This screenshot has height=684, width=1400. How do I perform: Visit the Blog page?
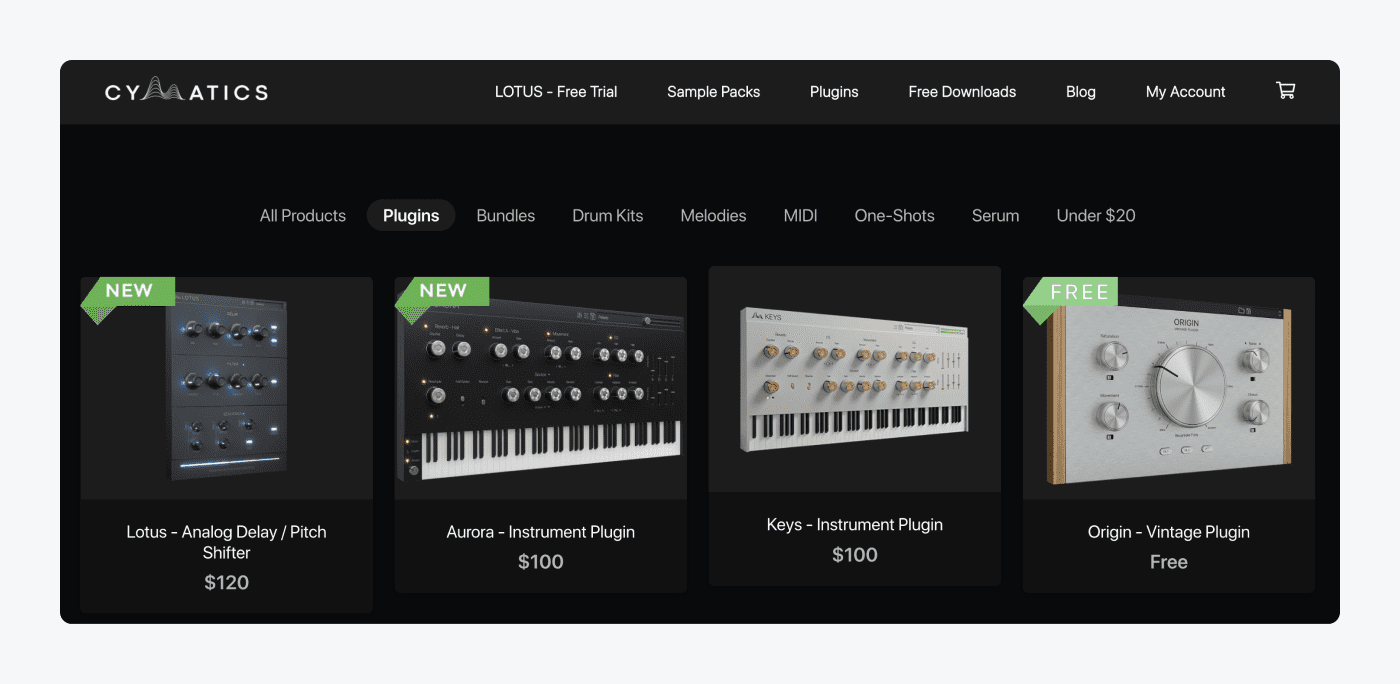point(1081,92)
